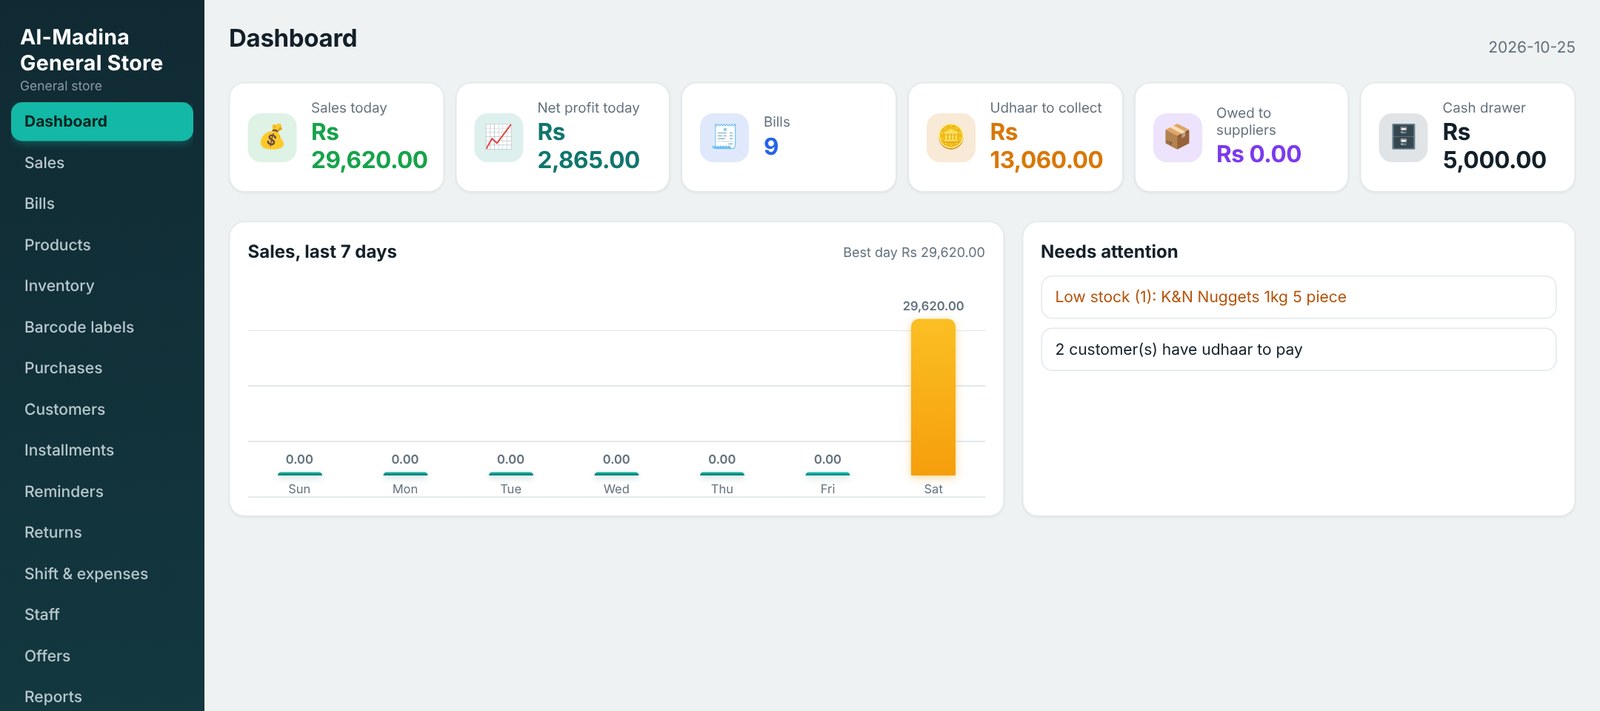Viewport: 1600px width, 711px height.
Task: Open the customers have udhaar to pay alert
Action: coord(1298,349)
